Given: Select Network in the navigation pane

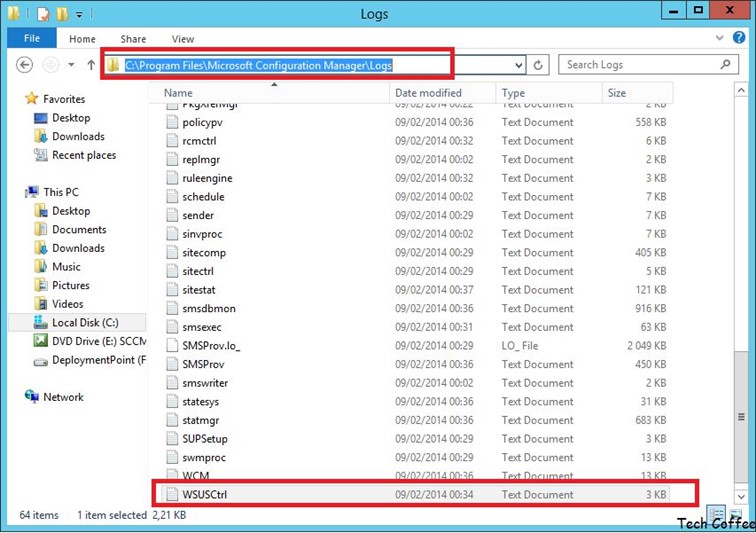Looking at the screenshot, I should (x=63, y=397).
